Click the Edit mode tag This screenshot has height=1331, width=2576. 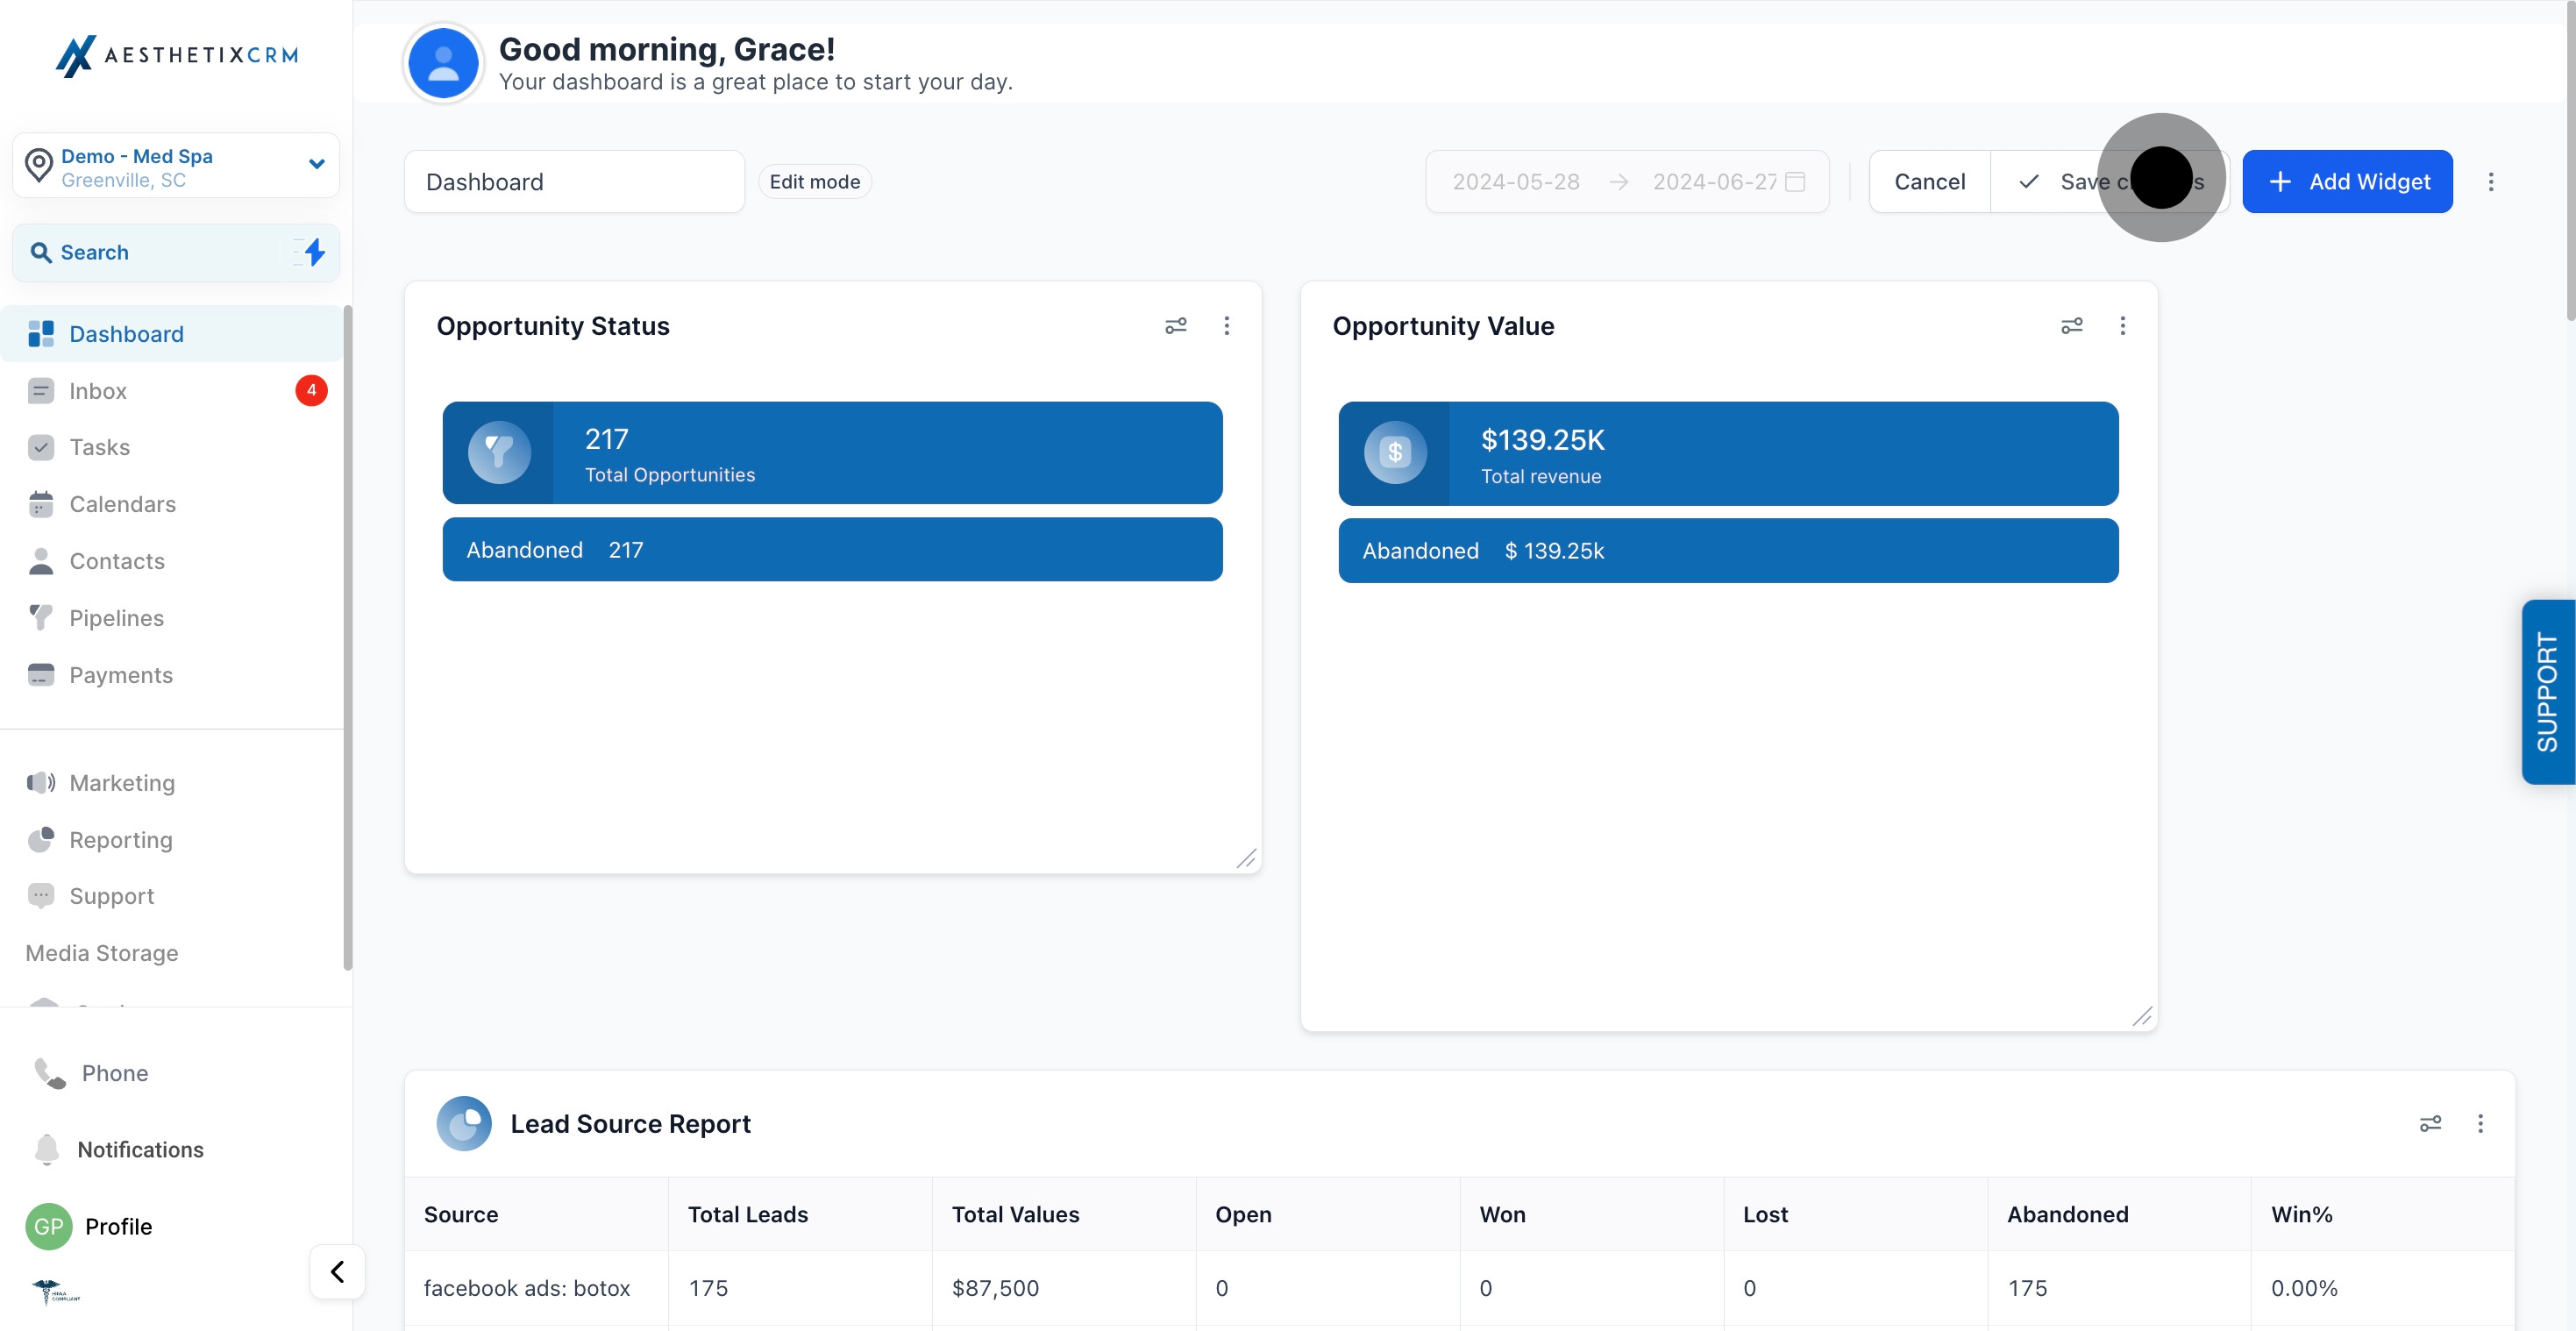tap(815, 182)
